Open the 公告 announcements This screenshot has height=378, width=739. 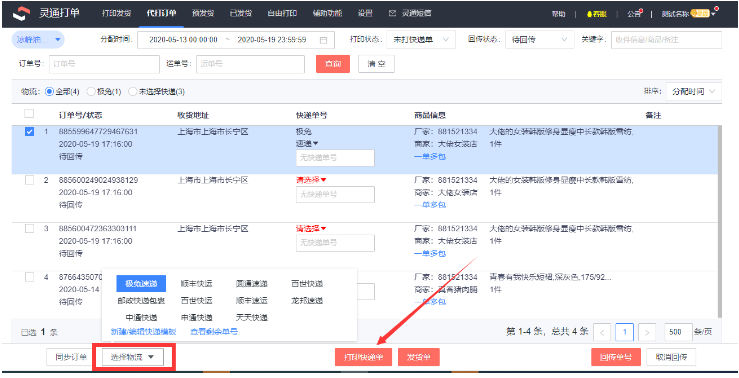click(634, 14)
